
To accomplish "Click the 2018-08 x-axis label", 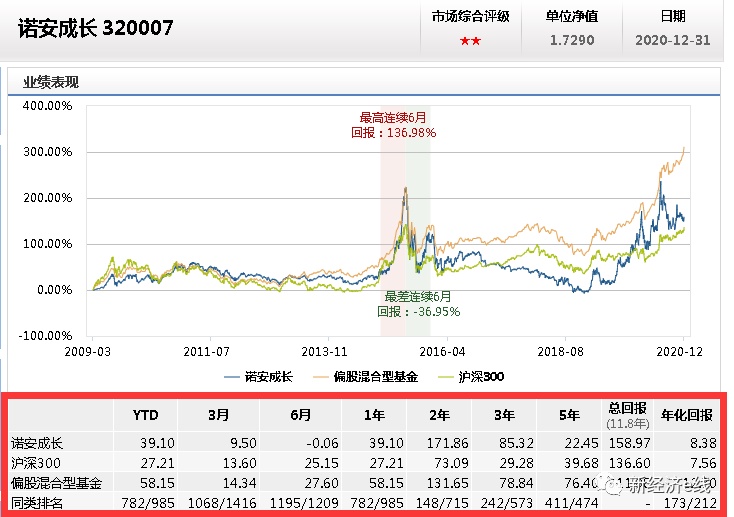I will [x=560, y=352].
